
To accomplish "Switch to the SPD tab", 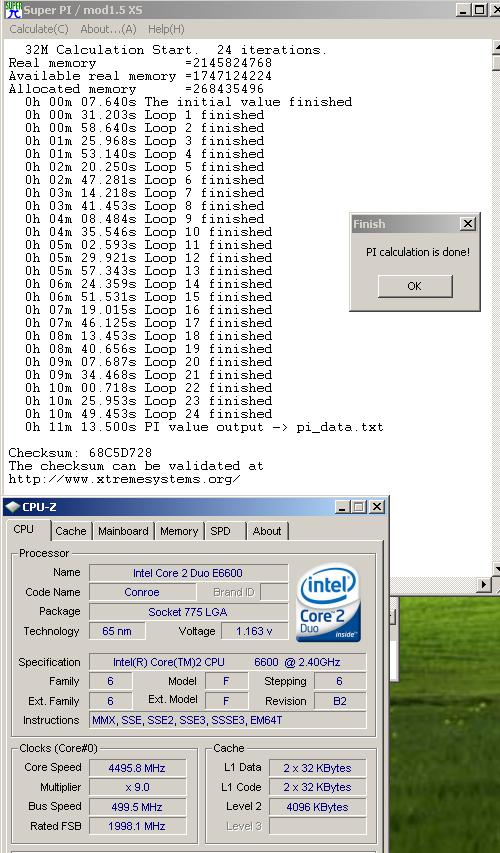I will 220,531.
